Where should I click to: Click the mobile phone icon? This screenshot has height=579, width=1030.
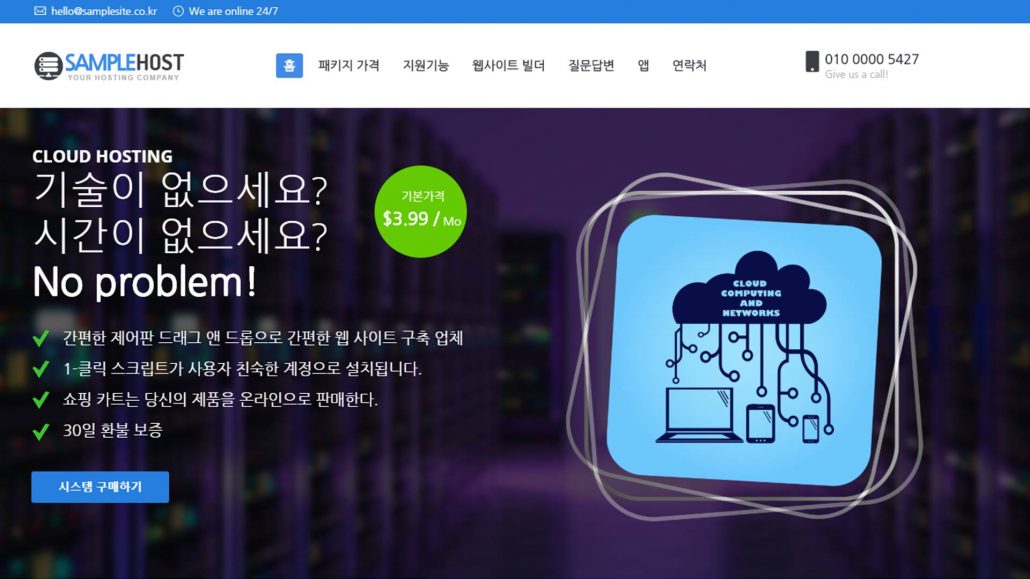(813, 61)
